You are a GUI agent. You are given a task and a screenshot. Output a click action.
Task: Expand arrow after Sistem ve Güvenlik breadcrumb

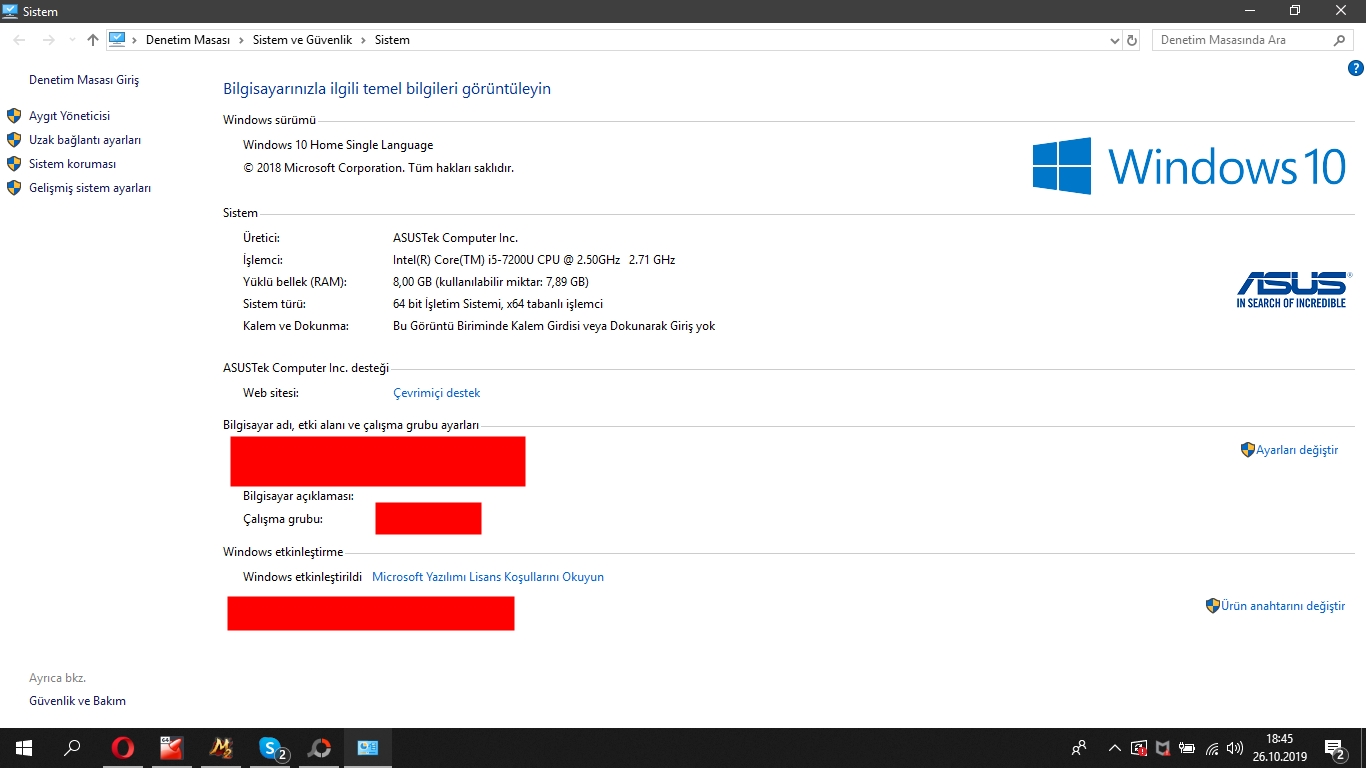tap(364, 40)
